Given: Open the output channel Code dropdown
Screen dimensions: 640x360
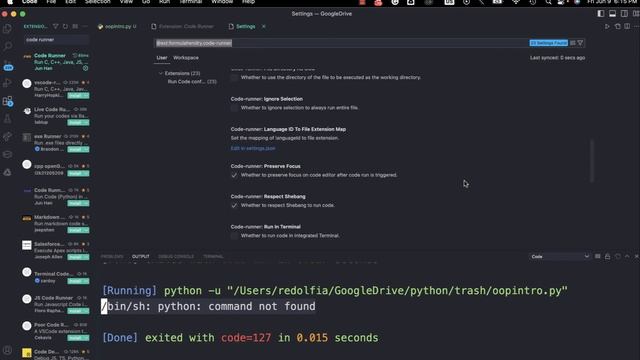Looking at the screenshot, I should (560, 256).
